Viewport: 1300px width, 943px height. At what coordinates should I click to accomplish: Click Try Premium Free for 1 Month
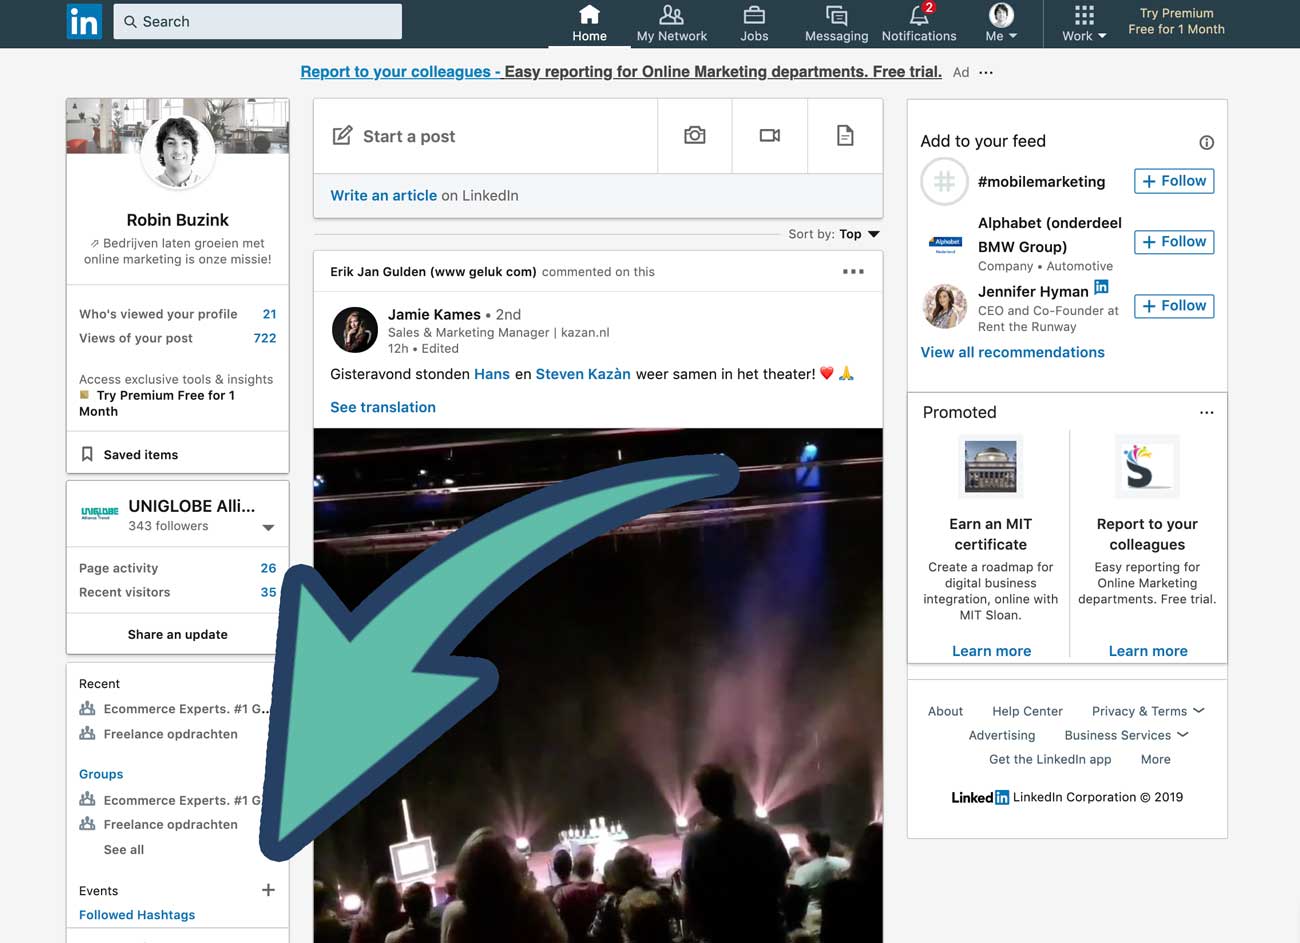point(1176,21)
